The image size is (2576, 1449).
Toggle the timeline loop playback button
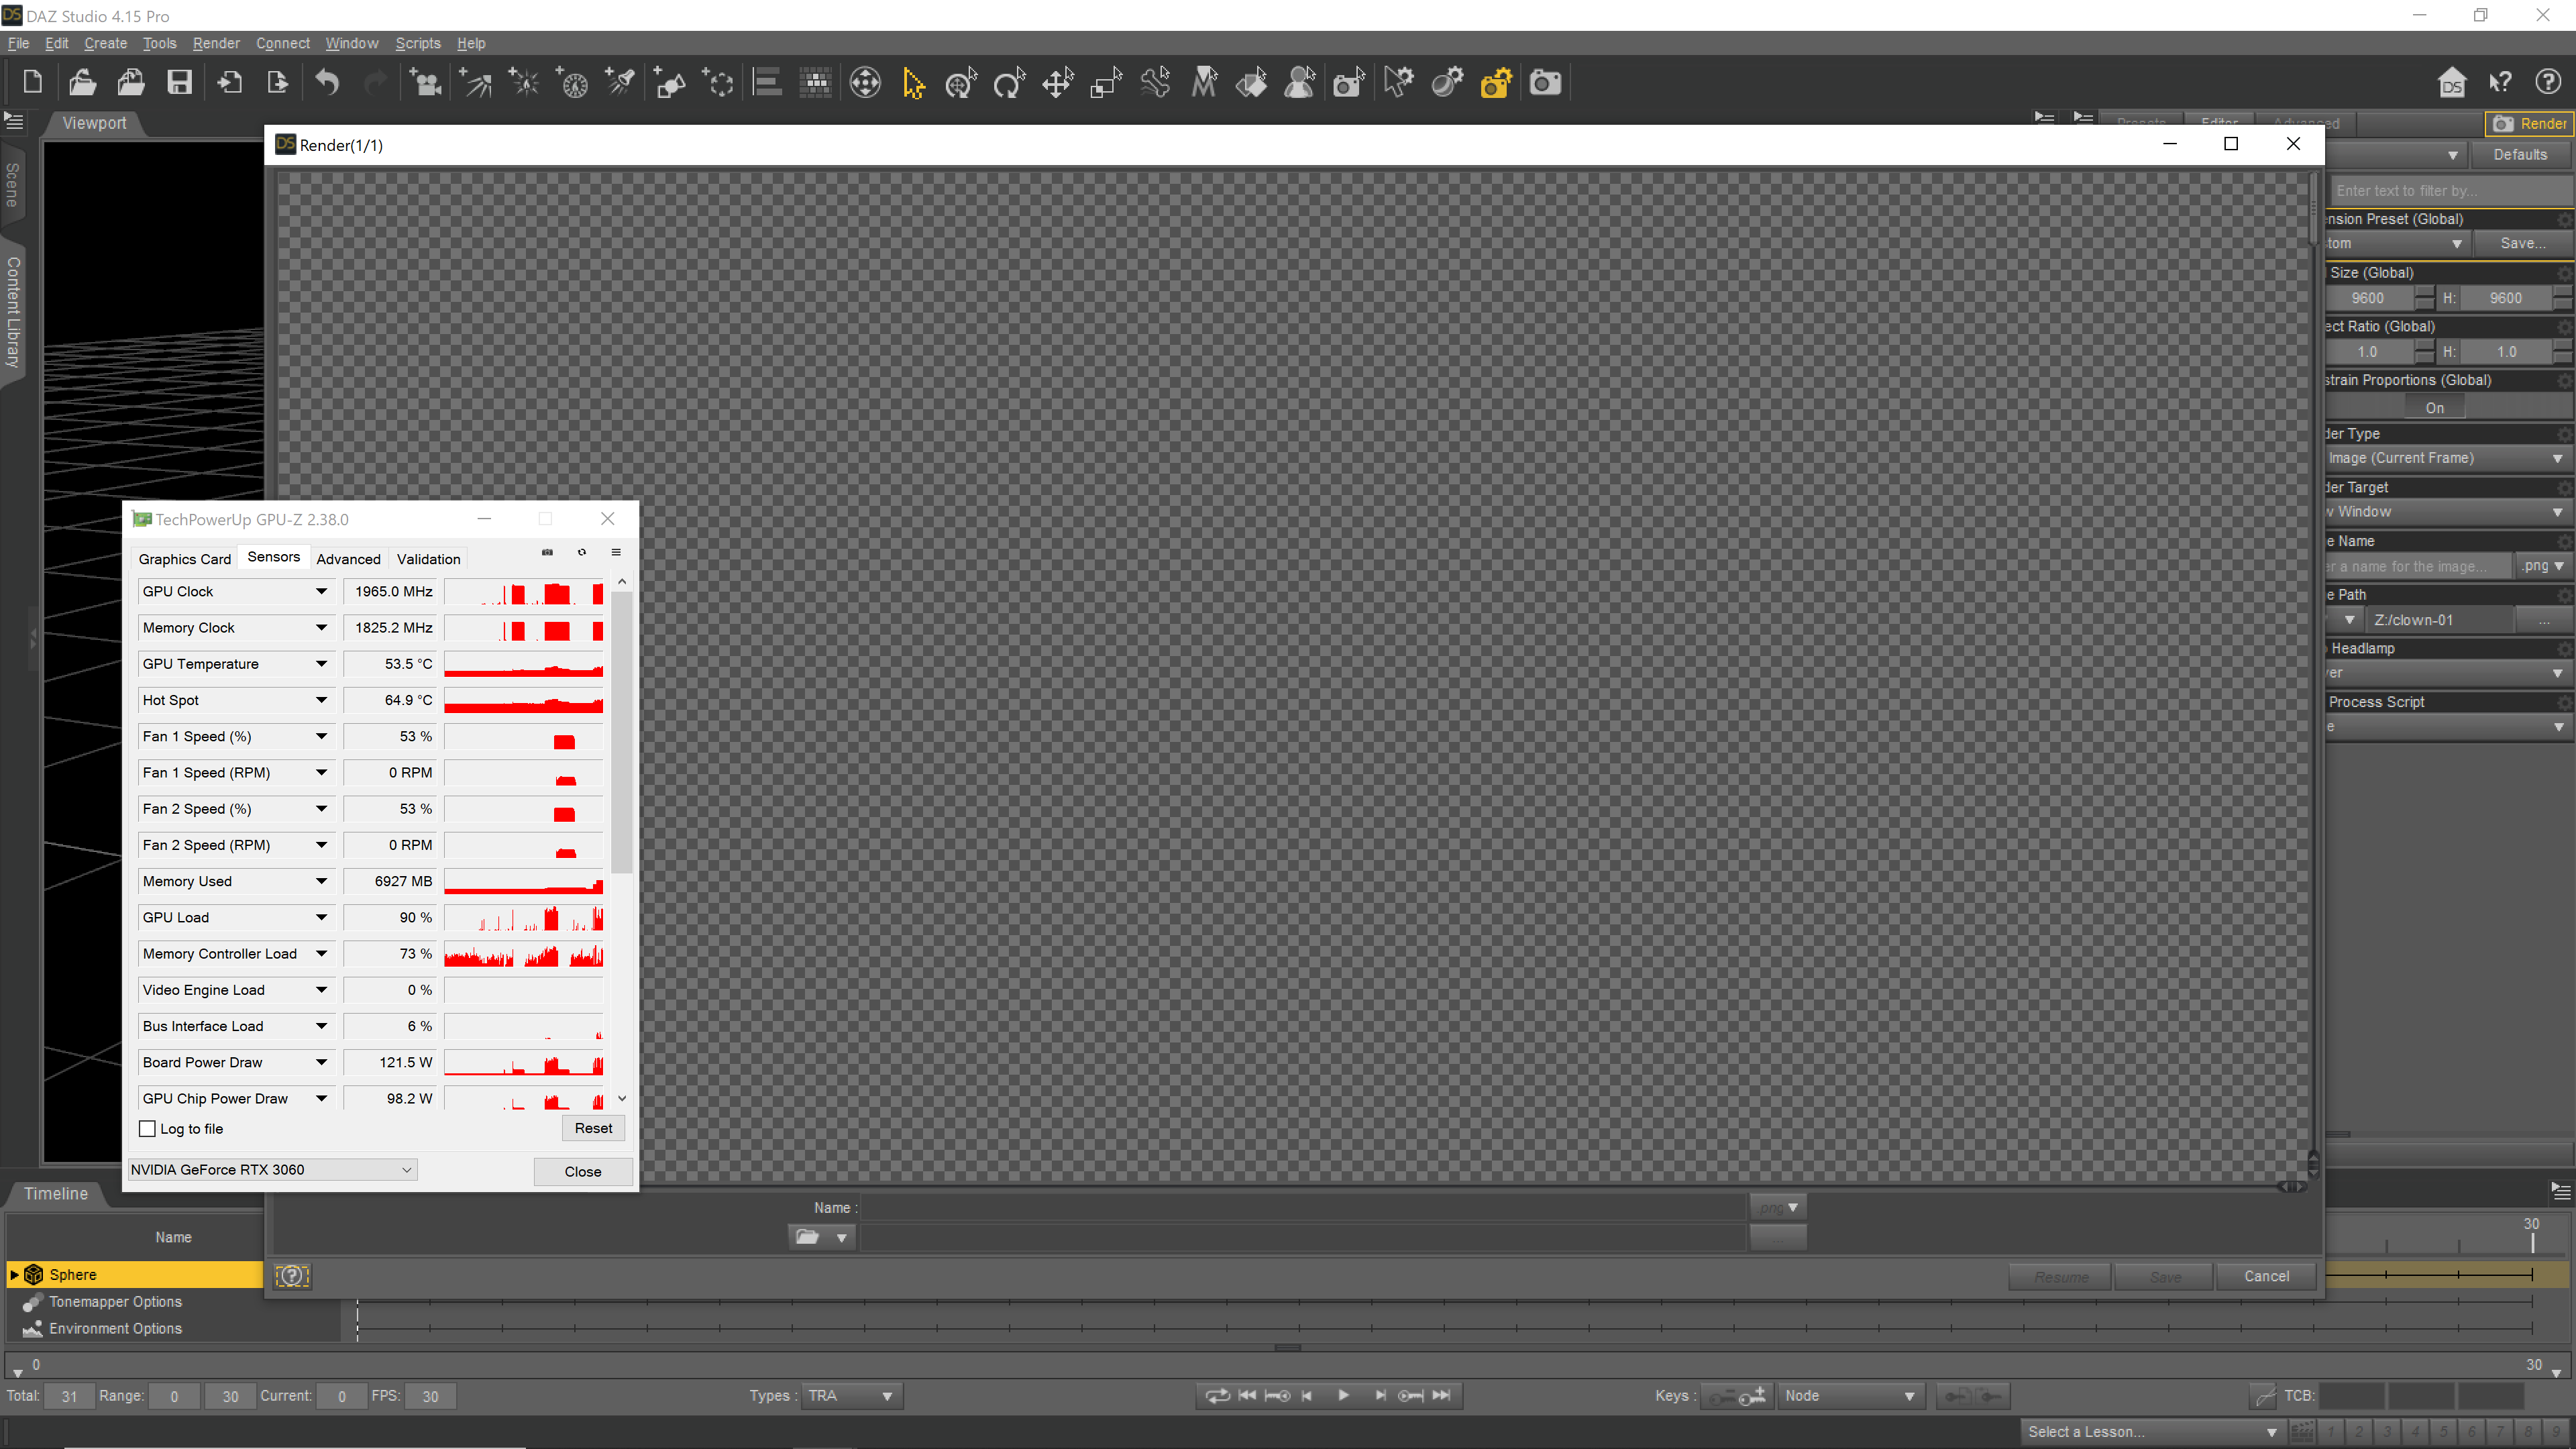[x=1217, y=1396]
